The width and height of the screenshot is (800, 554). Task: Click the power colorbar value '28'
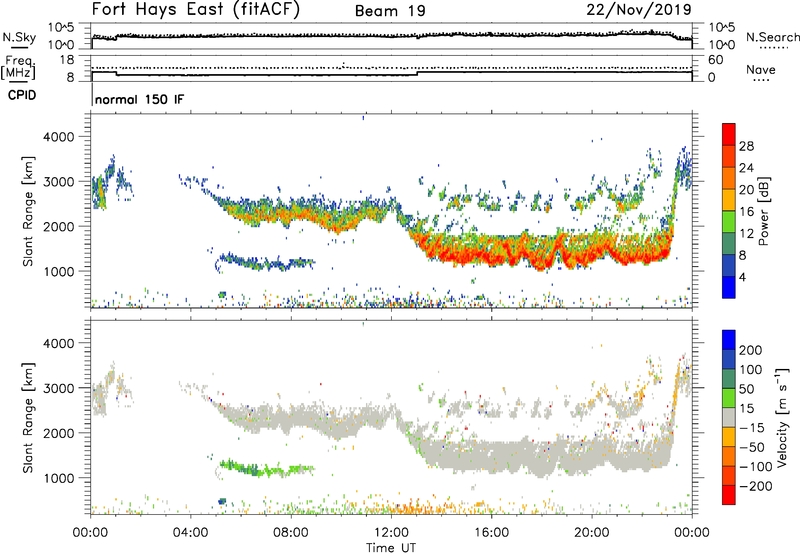coord(746,146)
